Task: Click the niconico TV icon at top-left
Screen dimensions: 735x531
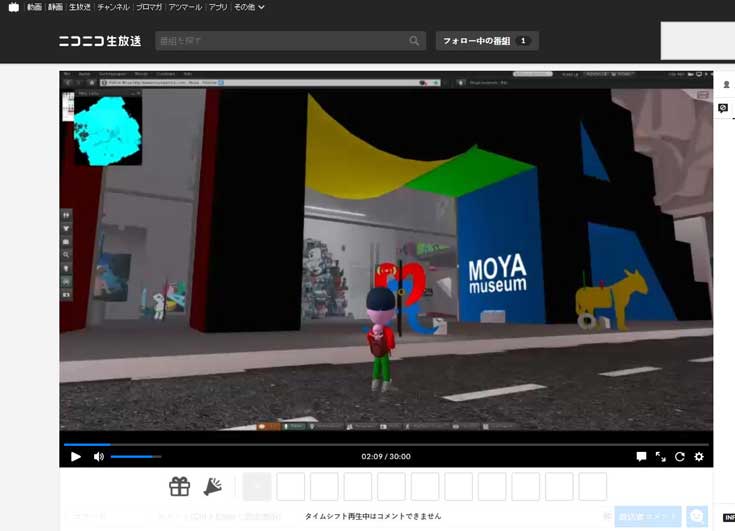Action: click(x=13, y=7)
